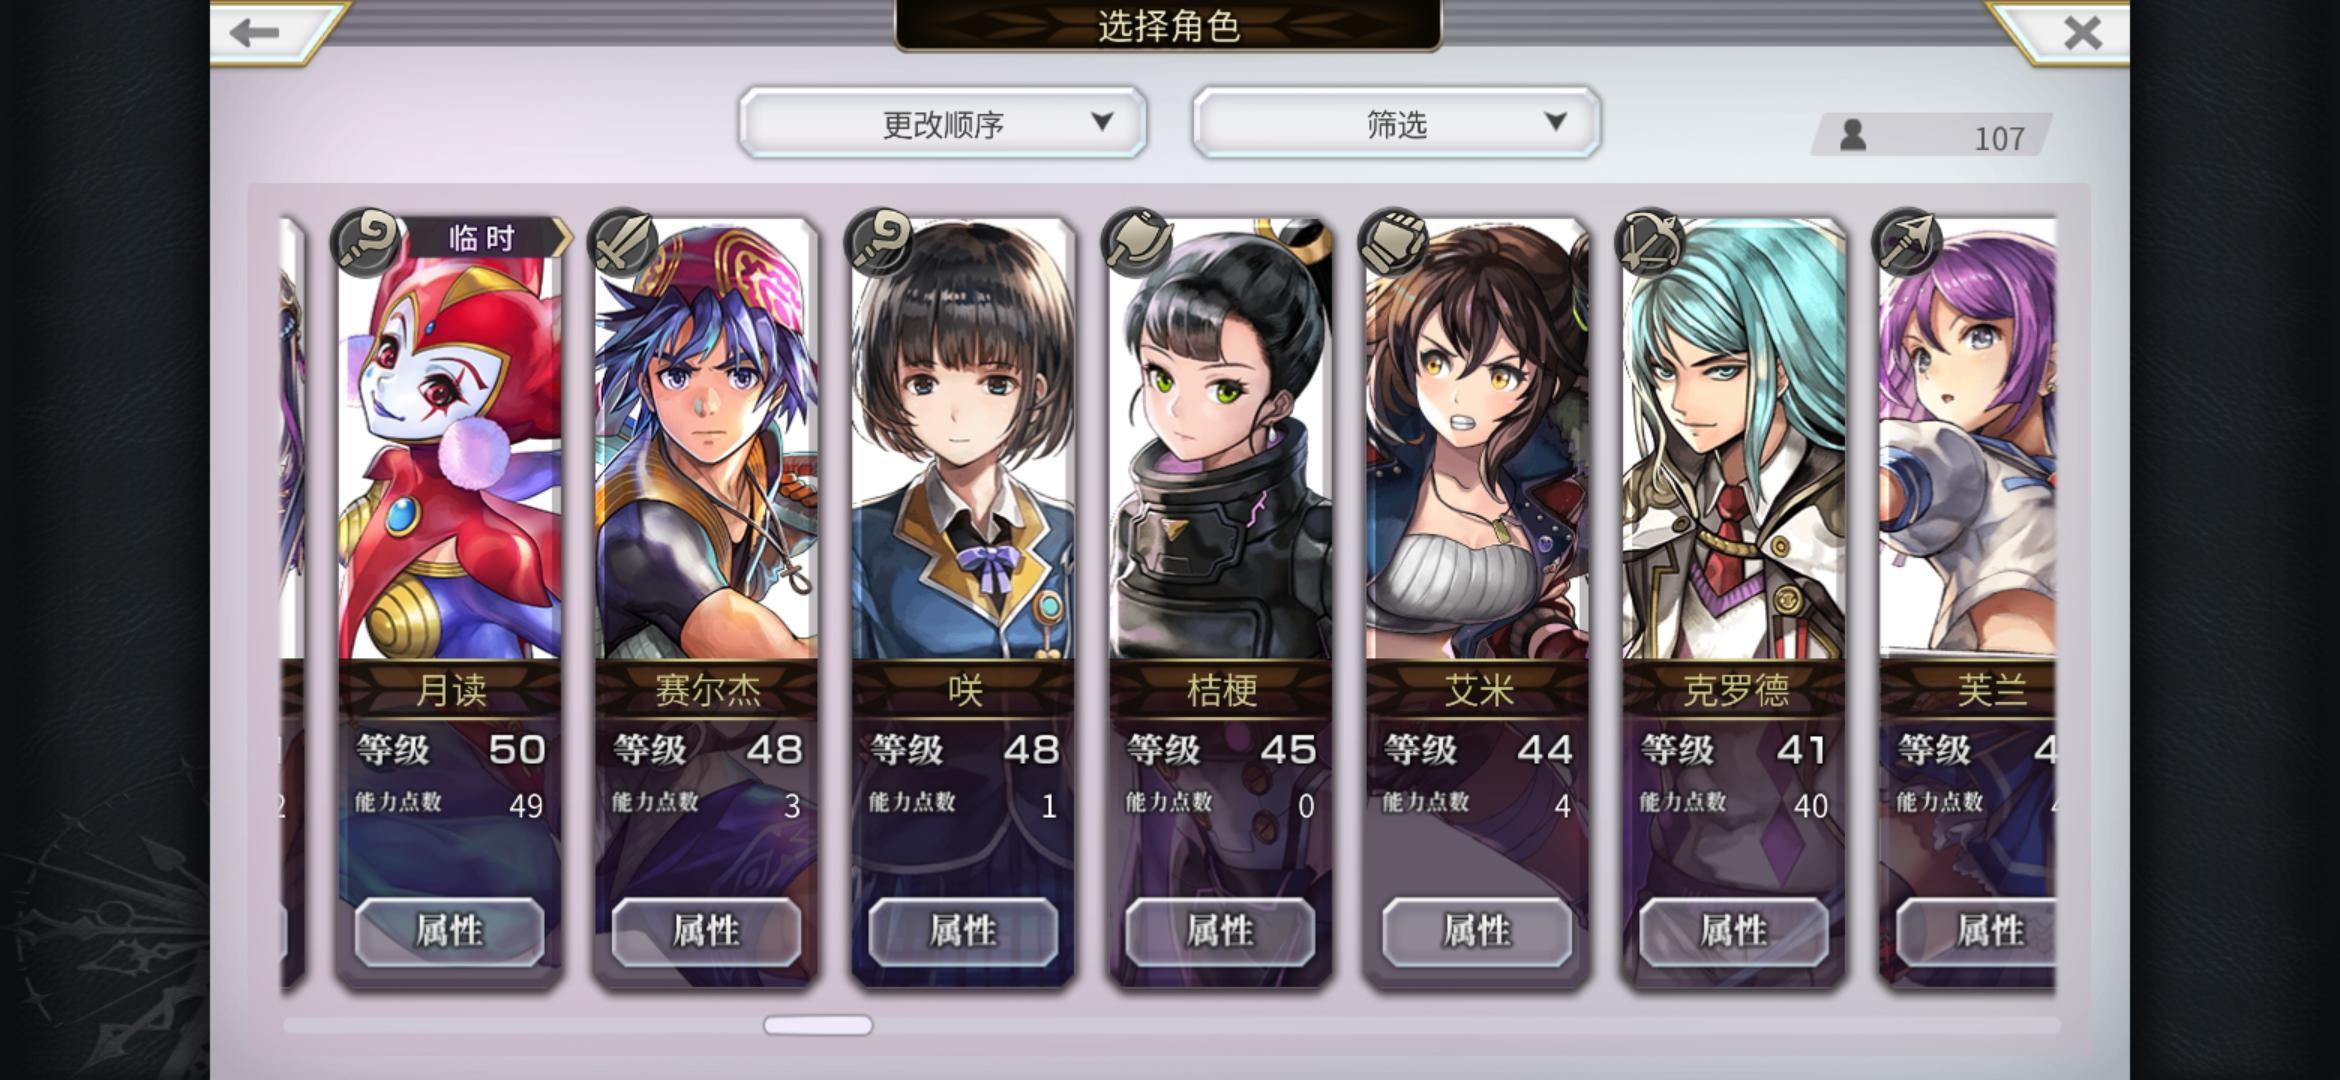Click the axe weapon icon on 桔梗's card
Screen dimensions: 2340x1080
click(x=1137, y=242)
